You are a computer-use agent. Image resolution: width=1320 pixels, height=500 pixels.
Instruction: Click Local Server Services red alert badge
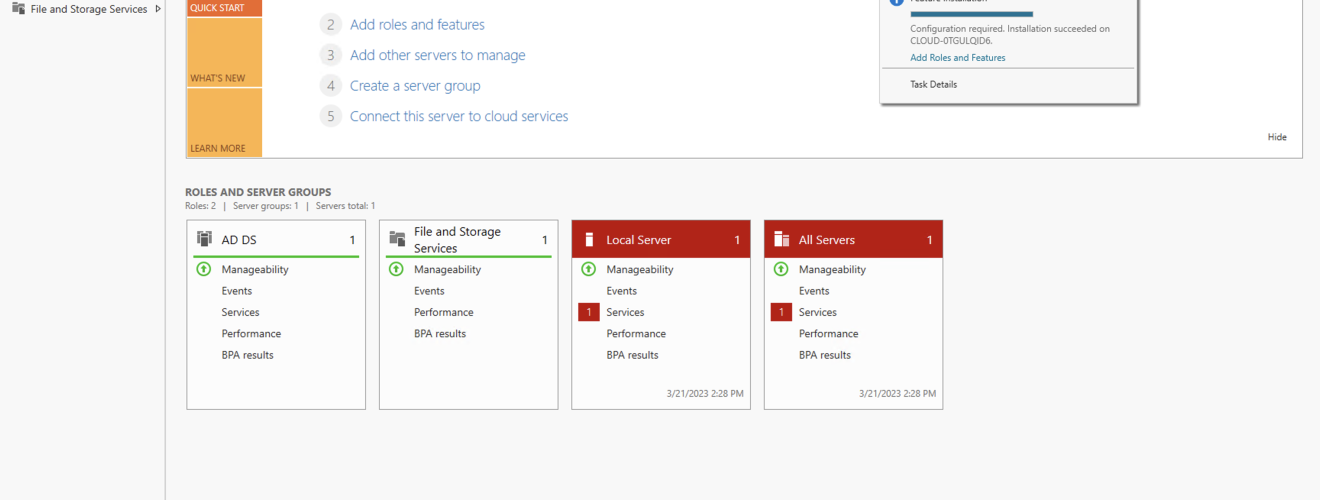point(589,312)
